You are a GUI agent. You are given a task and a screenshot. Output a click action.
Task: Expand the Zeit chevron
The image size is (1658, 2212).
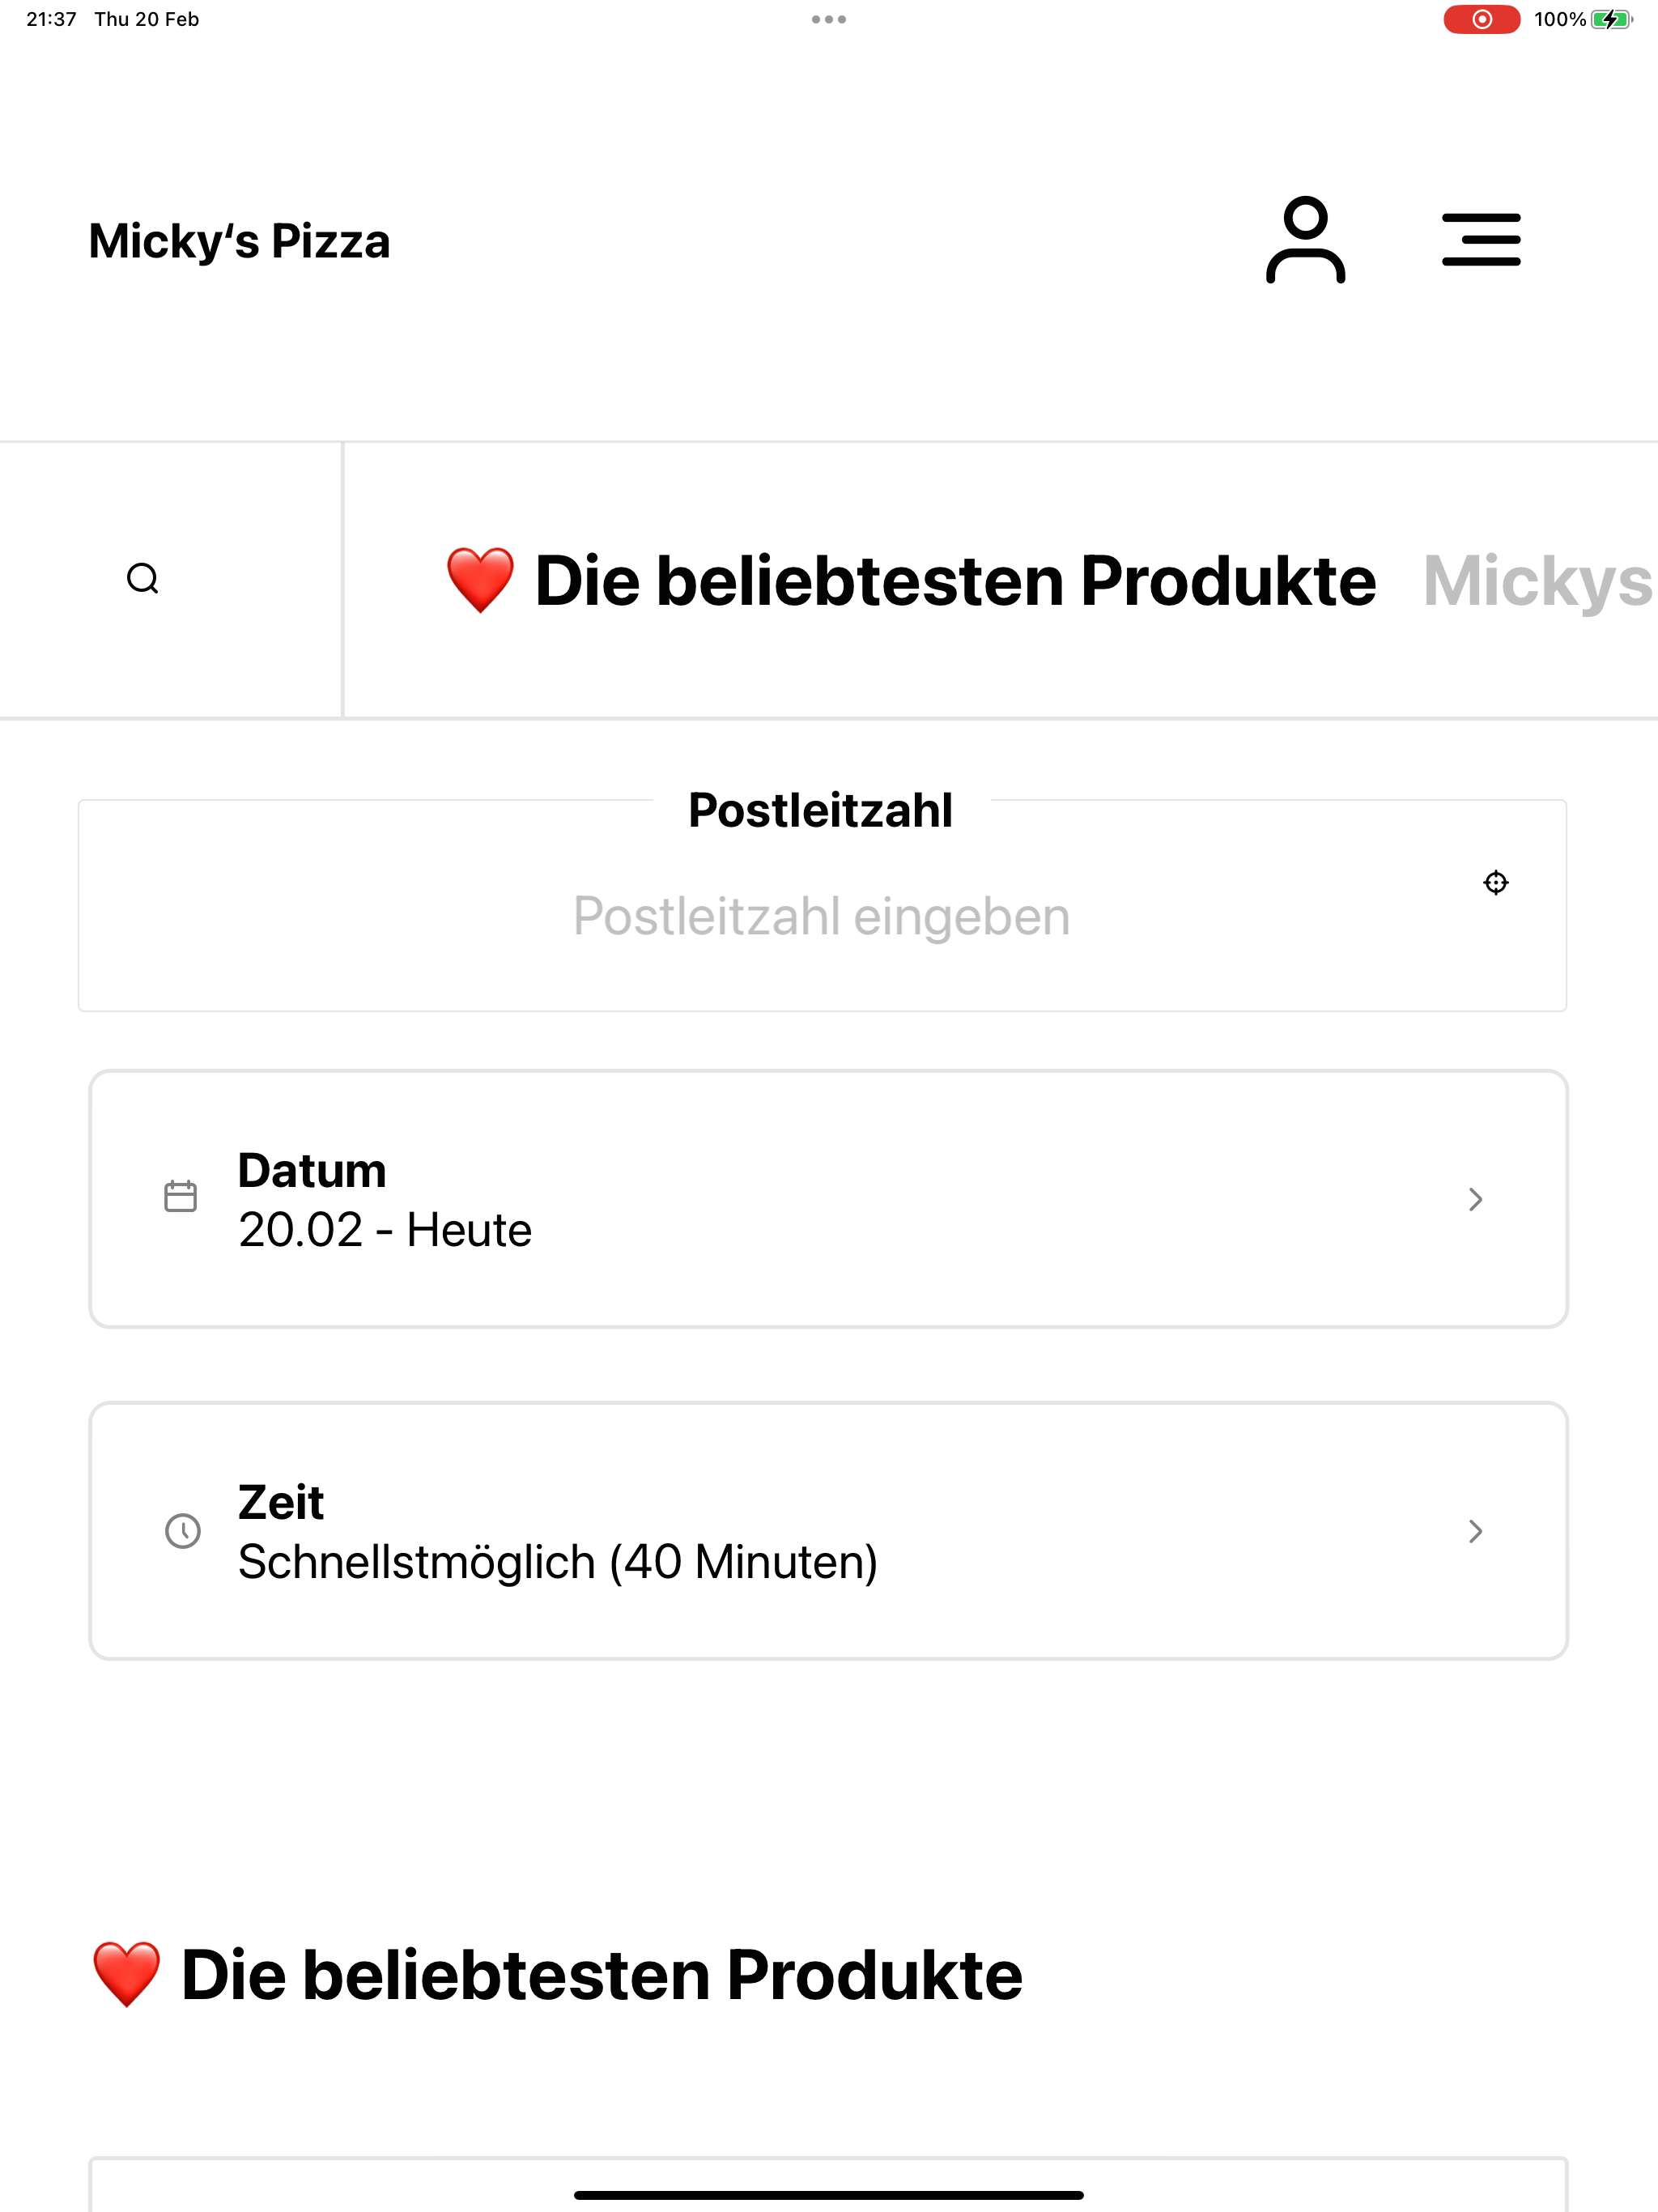tap(1475, 1531)
